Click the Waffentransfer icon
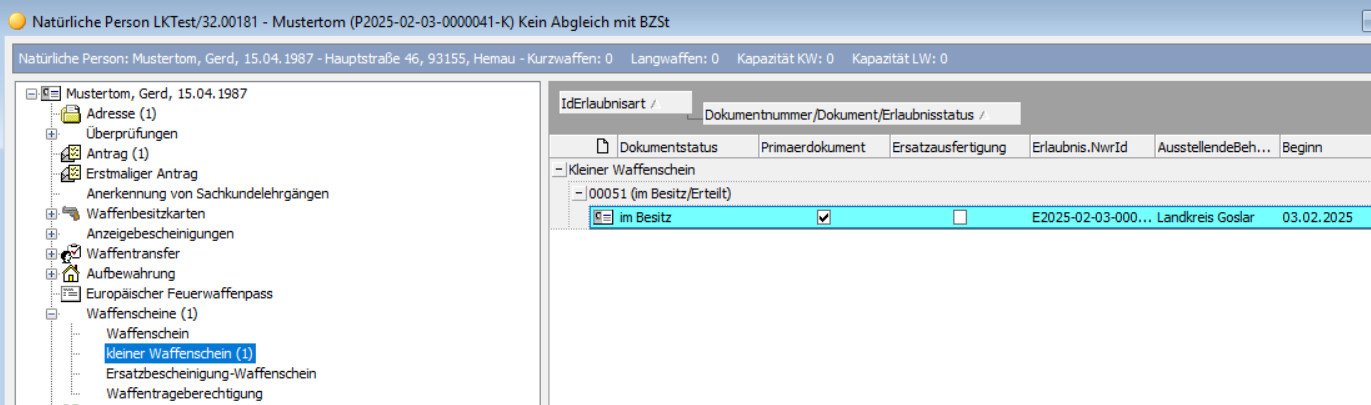 71,254
